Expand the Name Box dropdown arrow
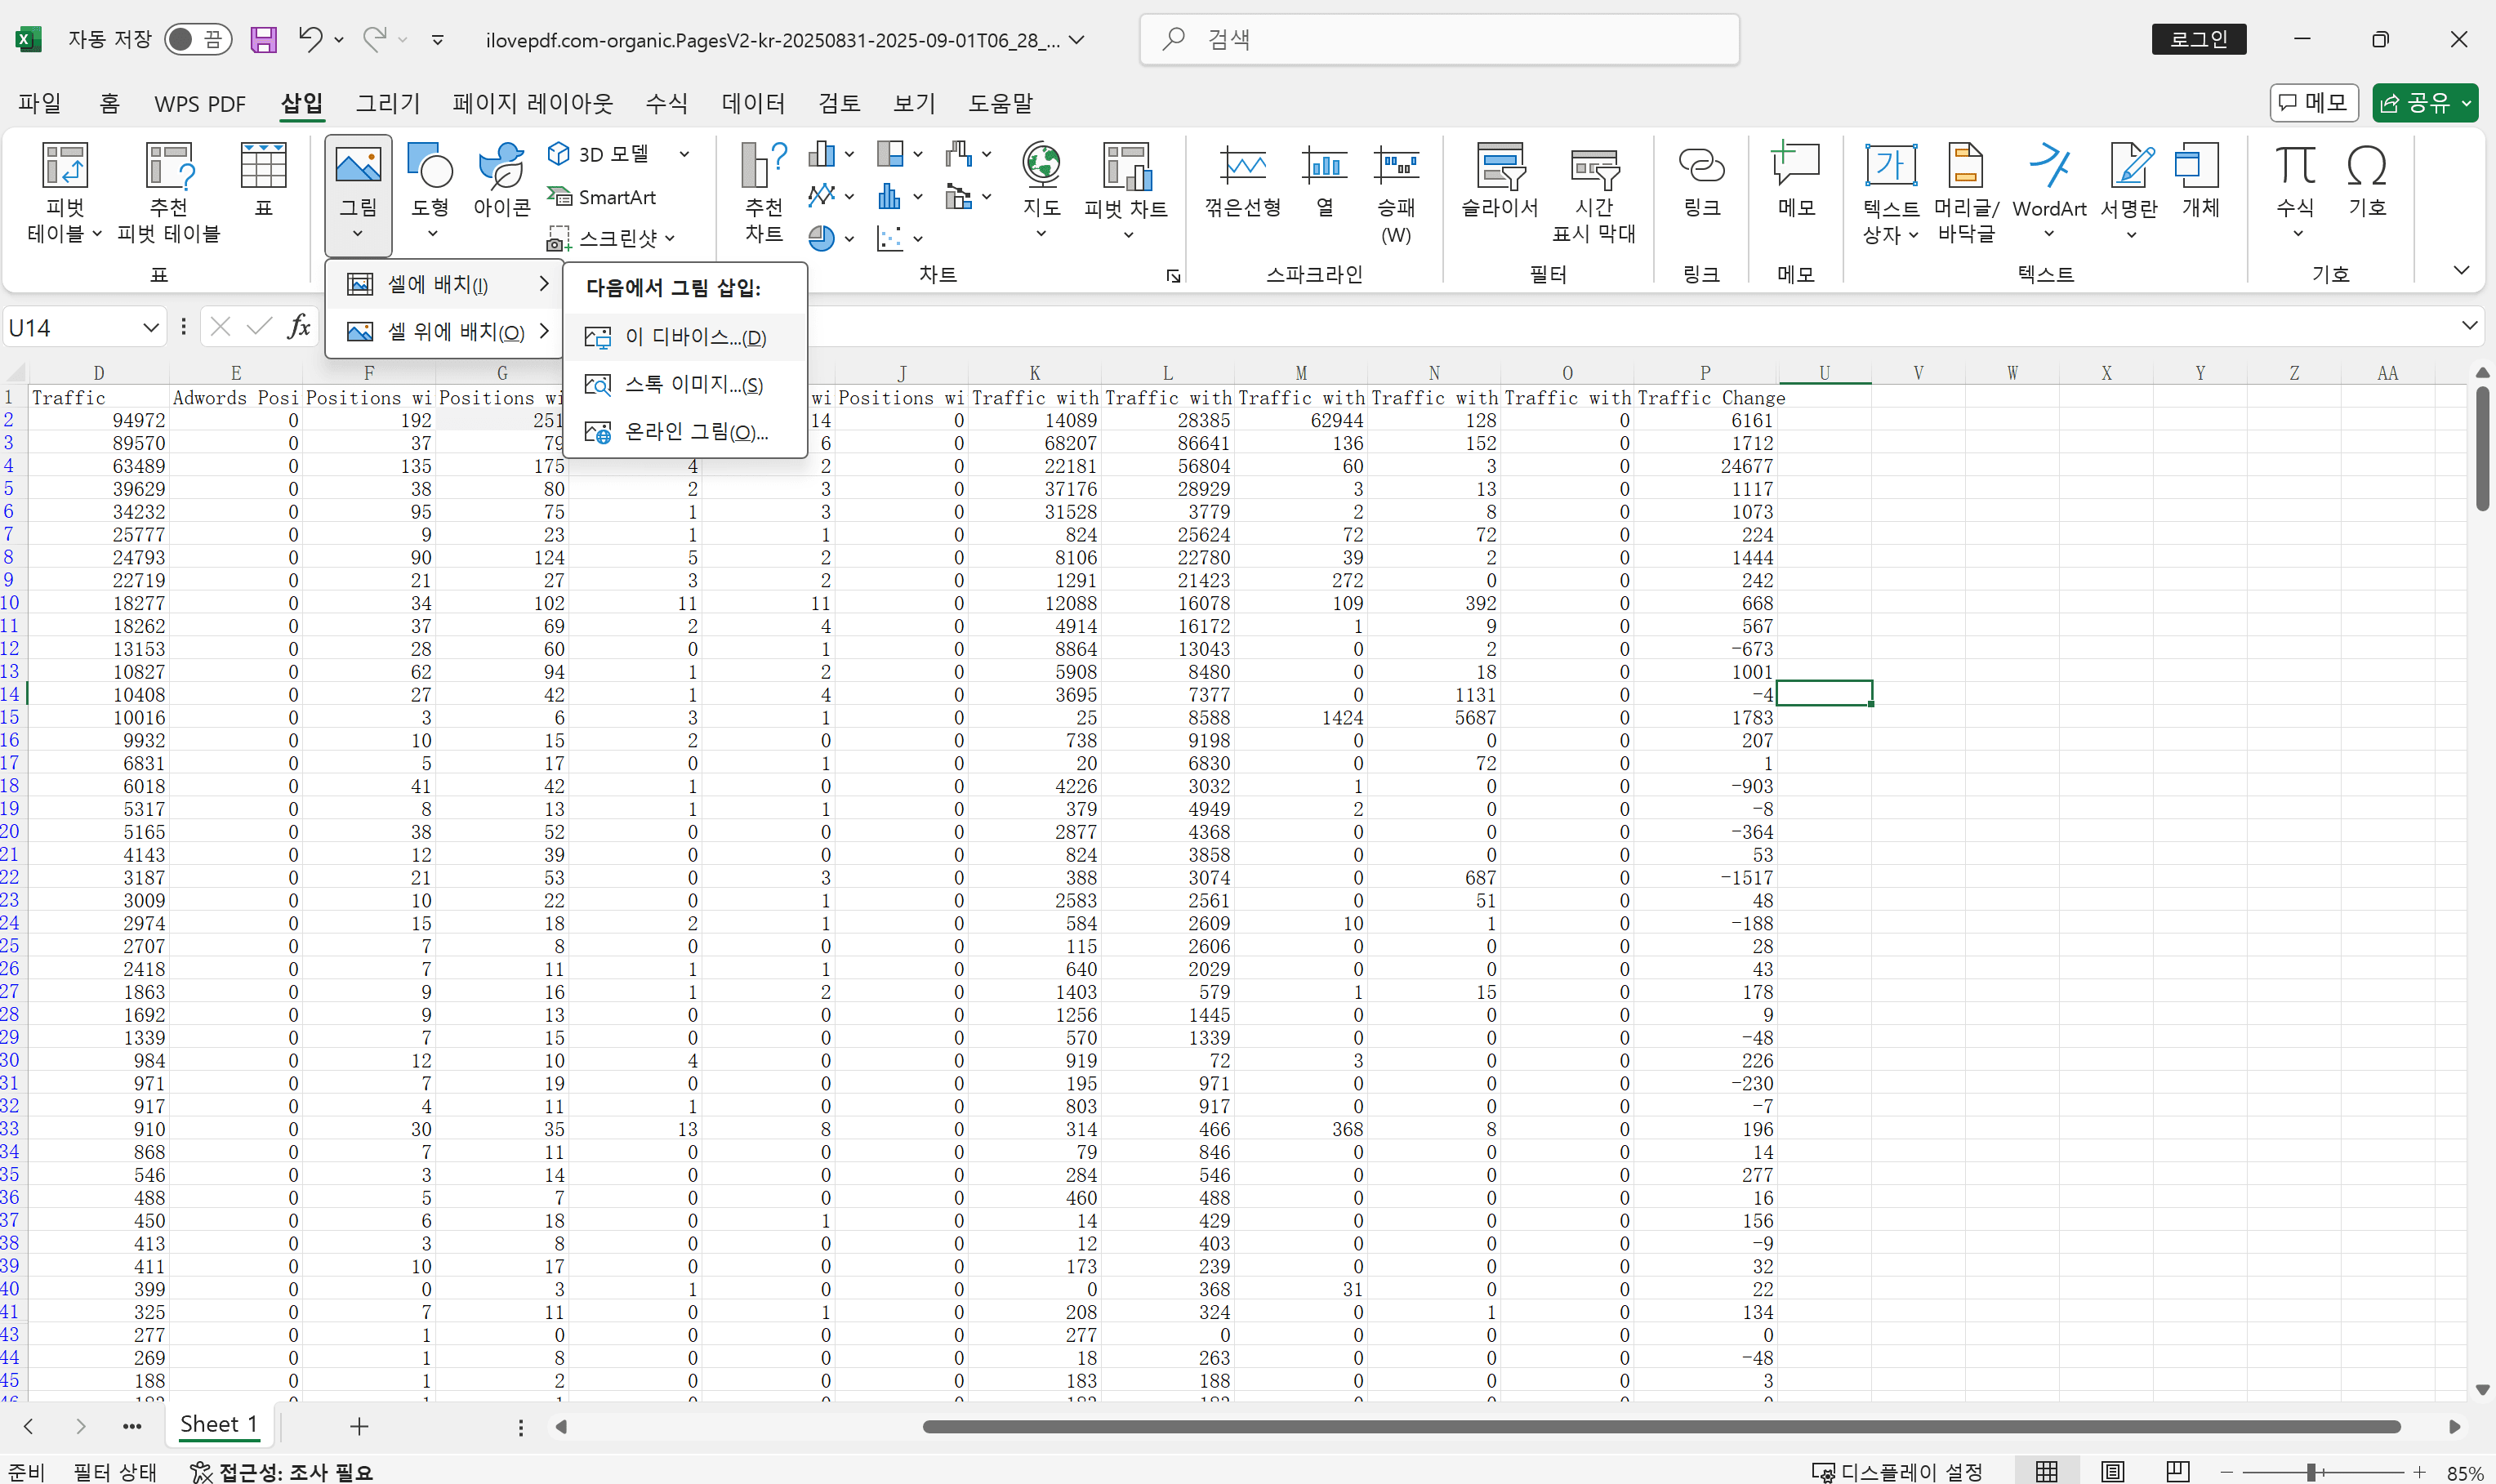 (x=150, y=327)
